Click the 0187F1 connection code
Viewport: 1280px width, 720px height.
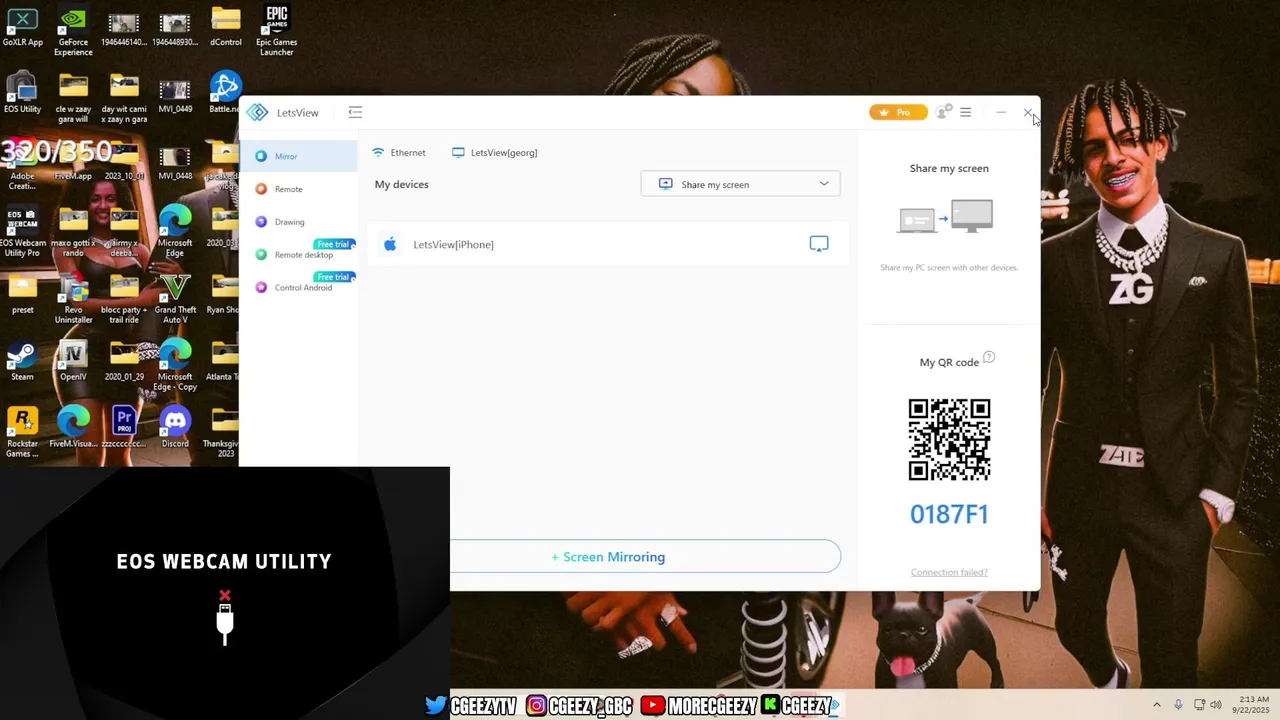949,514
